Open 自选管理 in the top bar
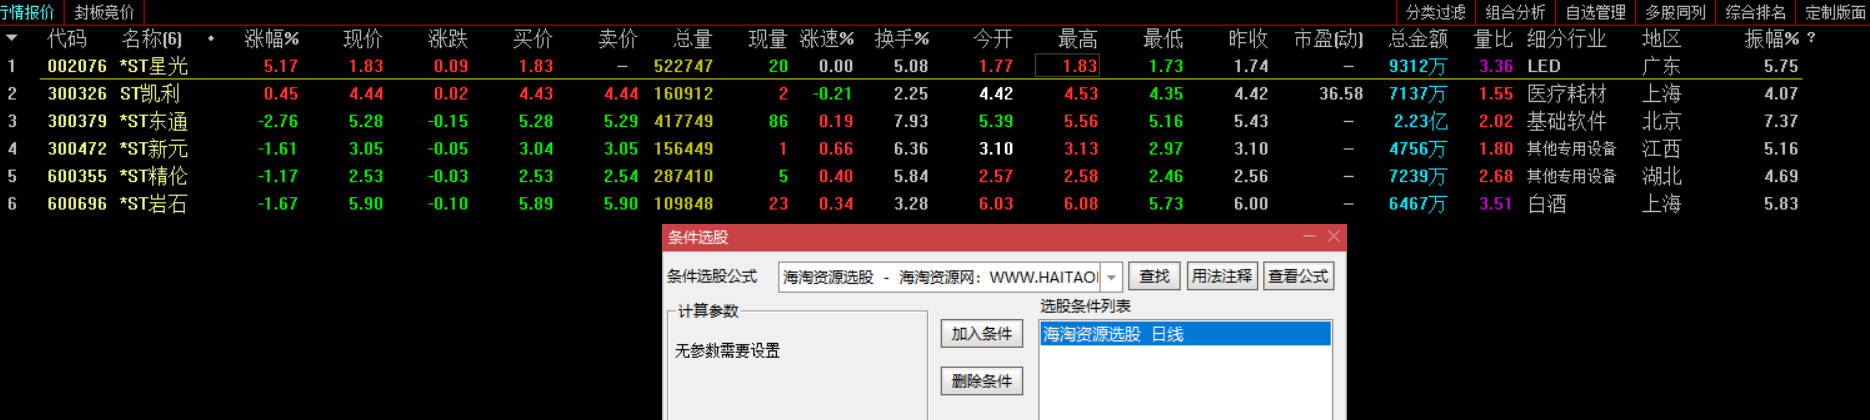 coord(1595,12)
